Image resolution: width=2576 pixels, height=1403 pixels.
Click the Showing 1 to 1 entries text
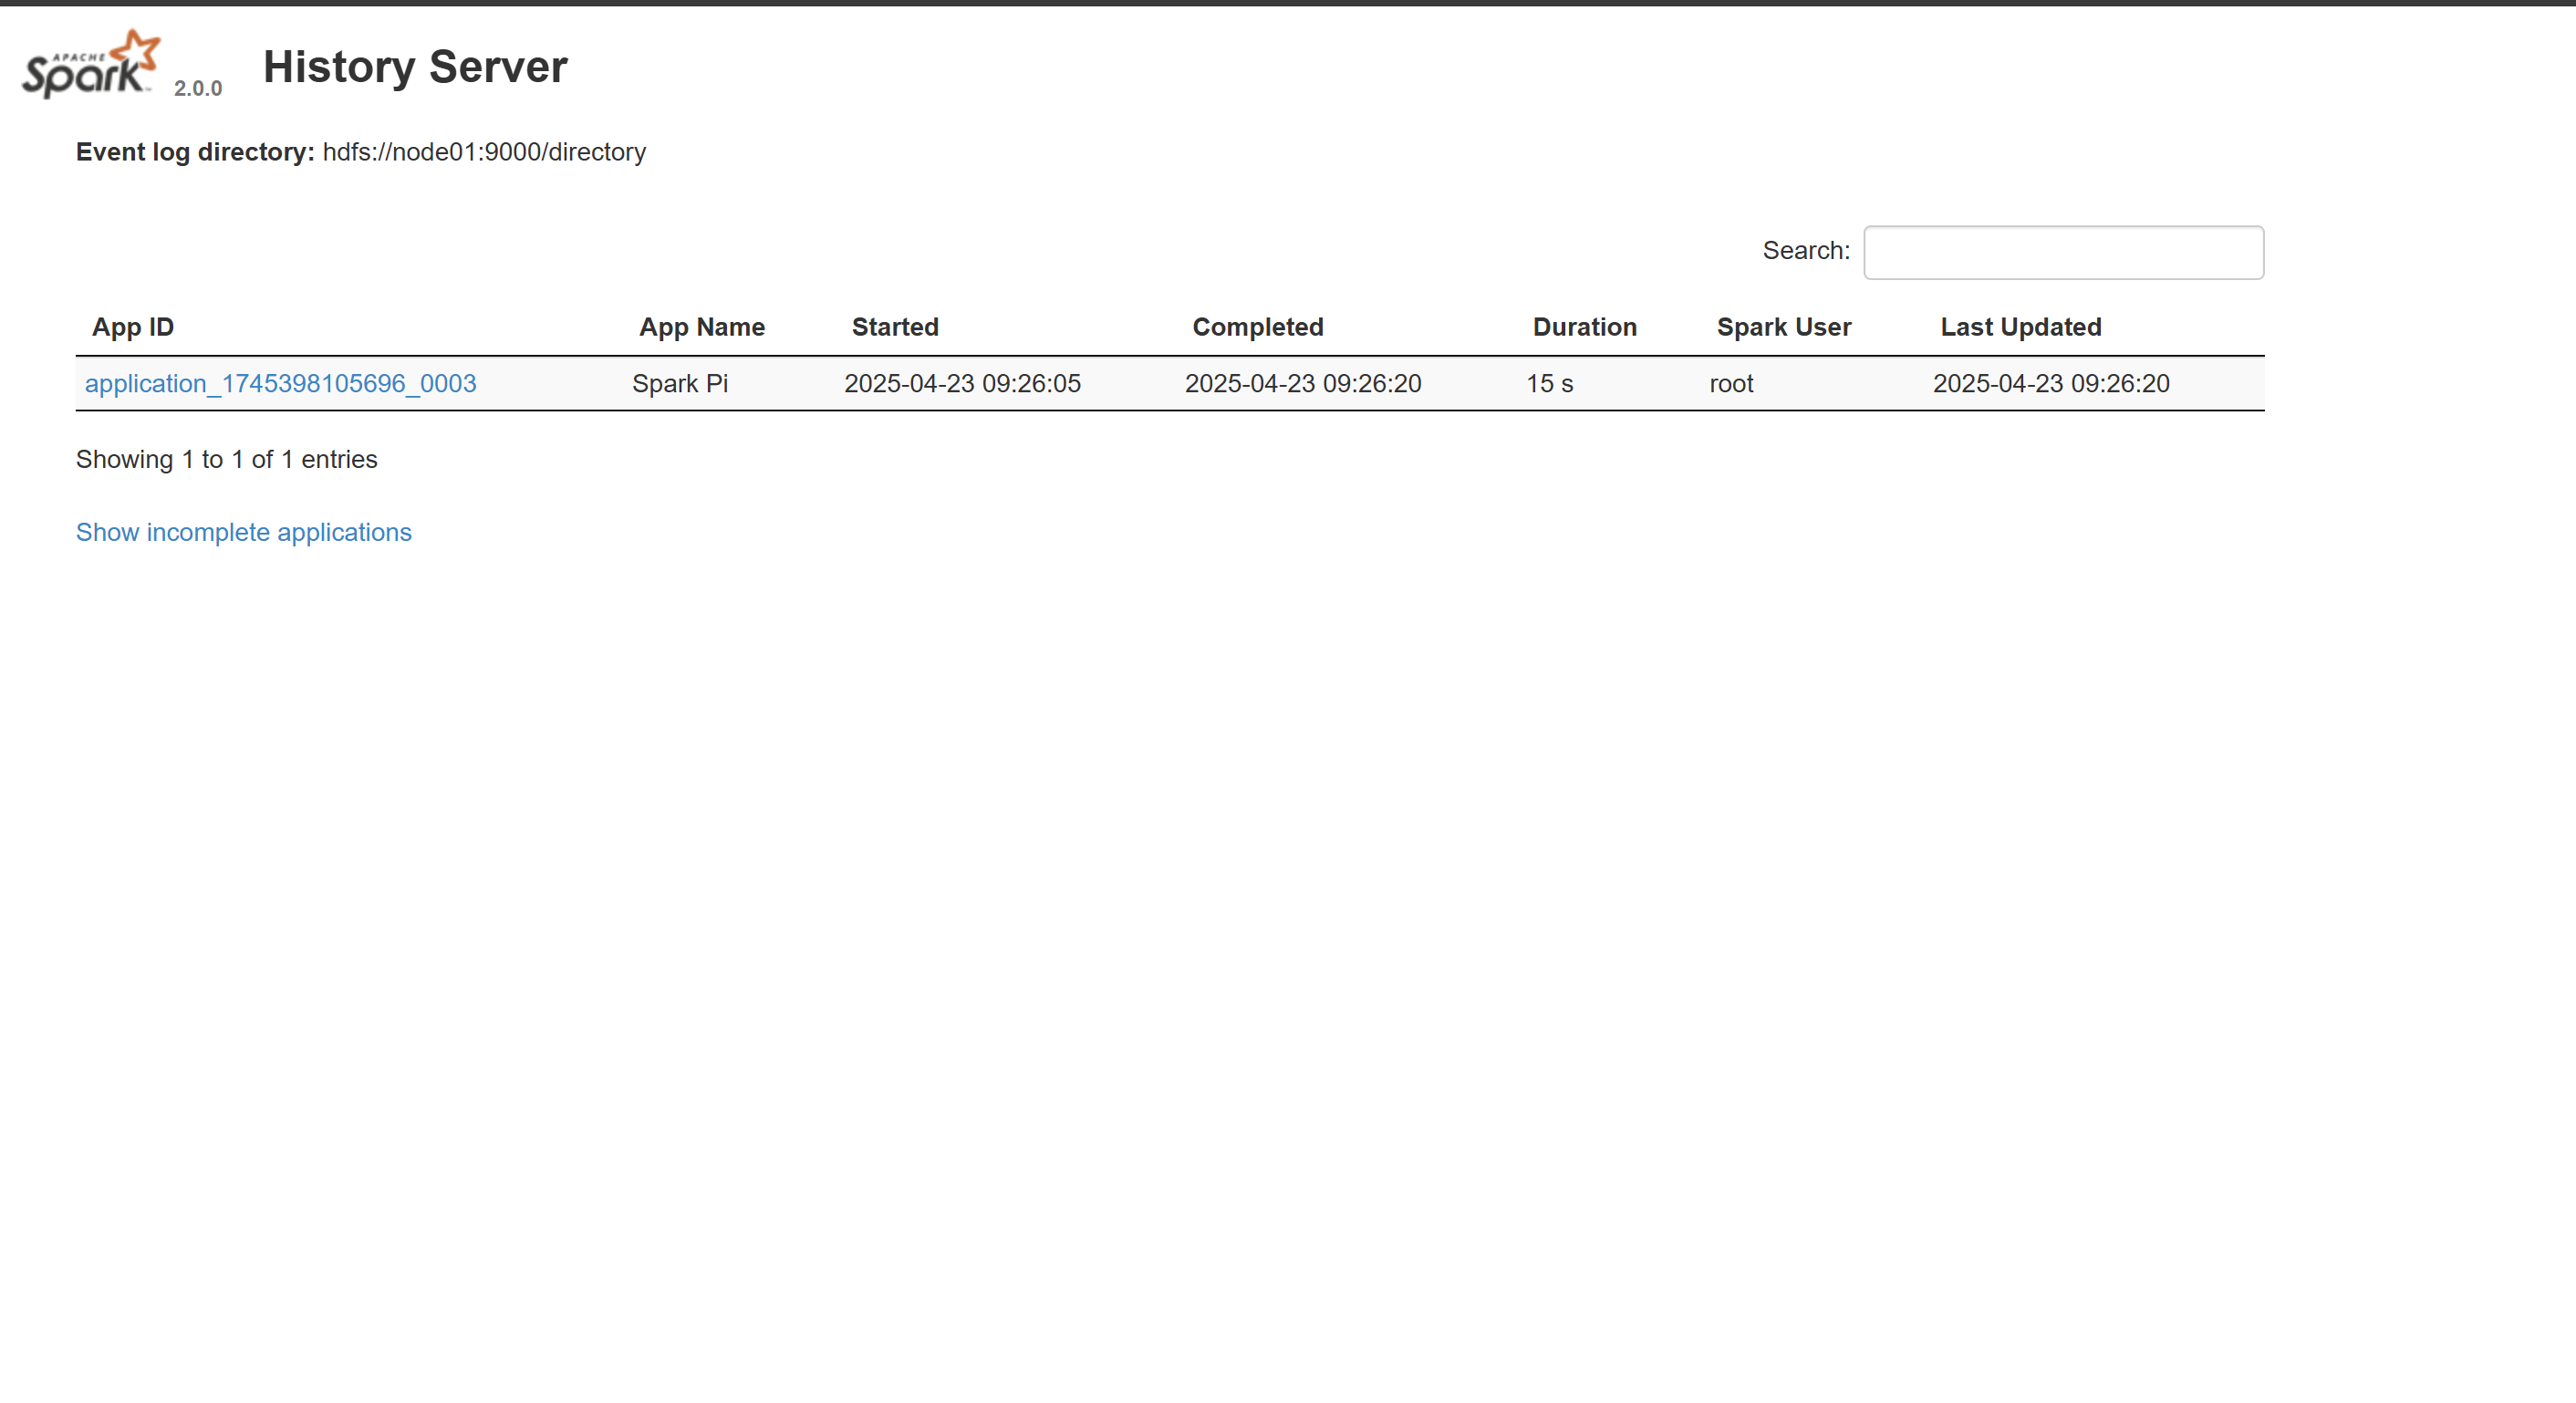226,459
